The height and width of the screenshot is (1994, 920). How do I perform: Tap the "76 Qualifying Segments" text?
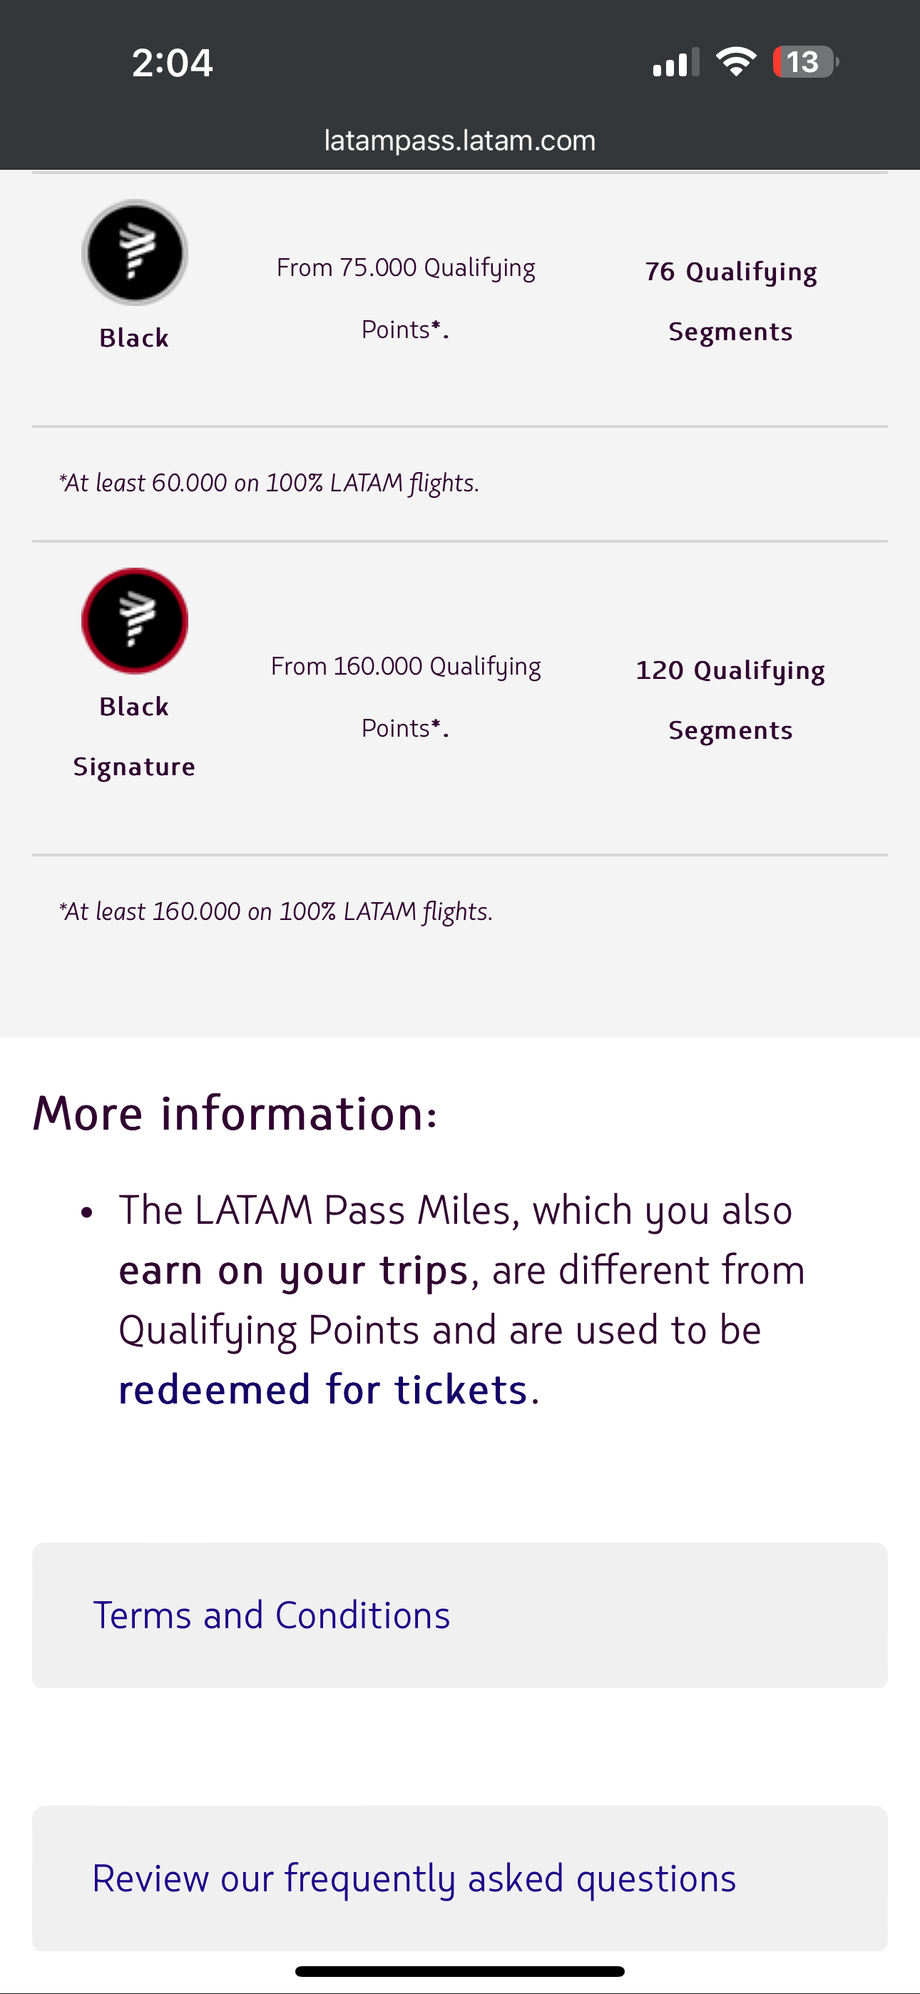pos(731,301)
